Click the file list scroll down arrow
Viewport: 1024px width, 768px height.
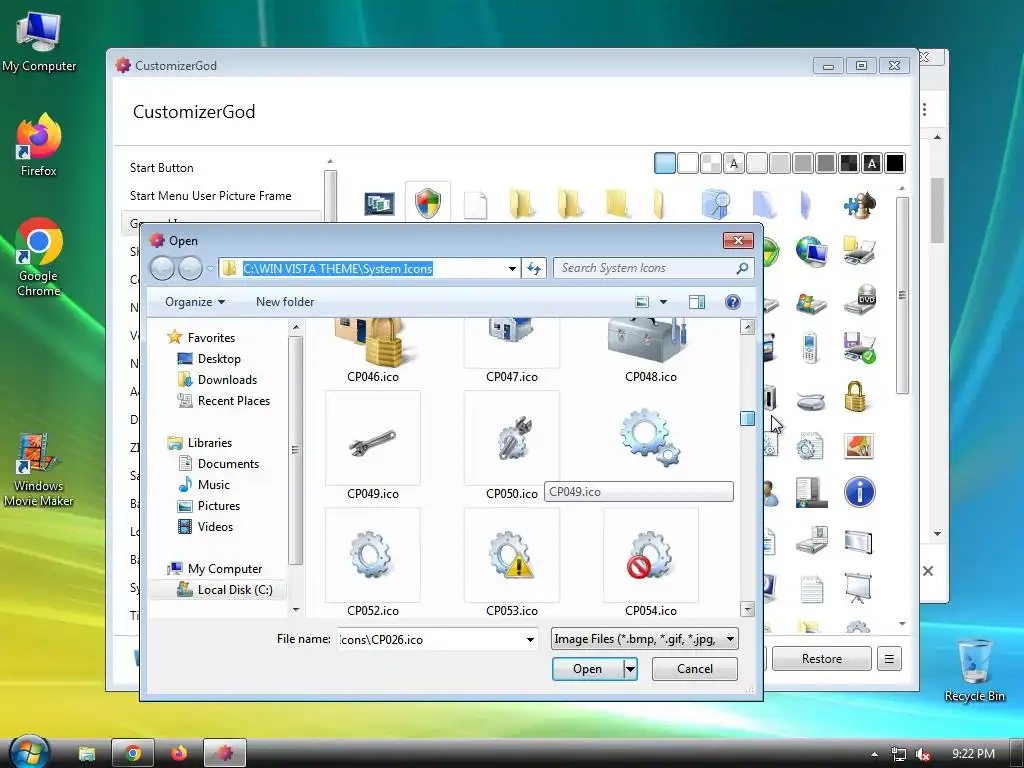point(748,609)
